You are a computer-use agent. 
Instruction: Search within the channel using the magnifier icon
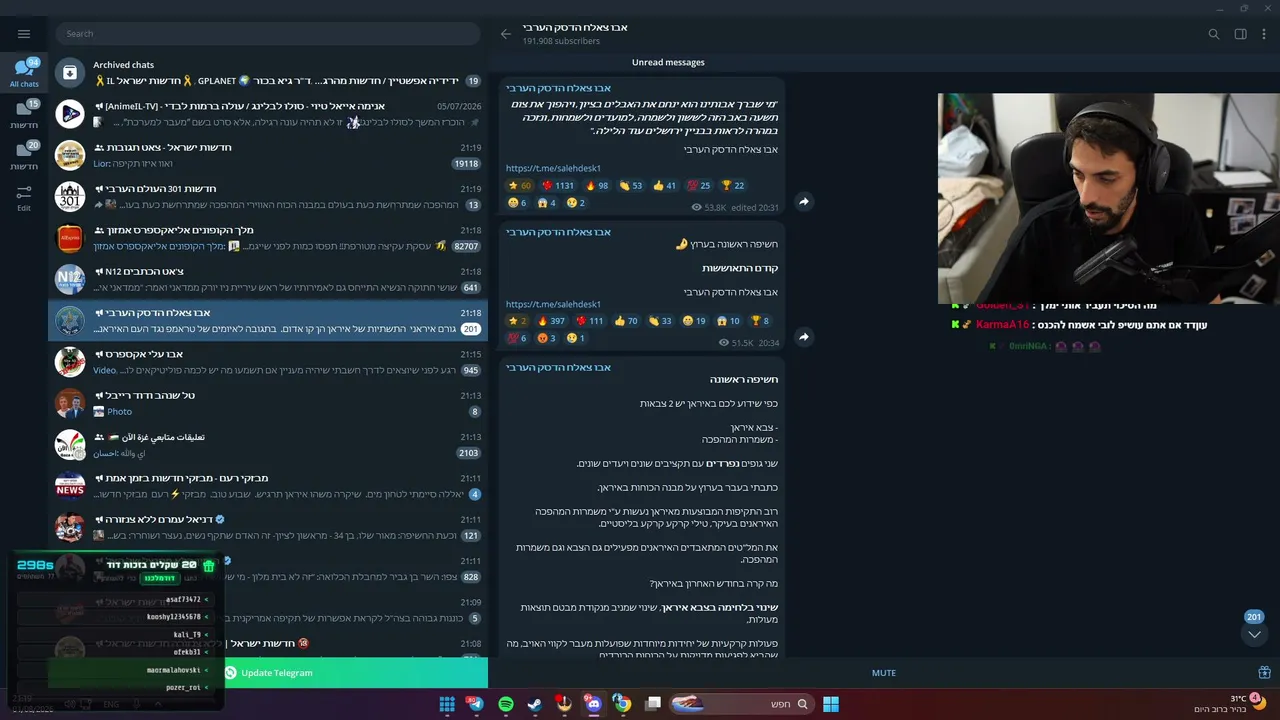(1214, 34)
